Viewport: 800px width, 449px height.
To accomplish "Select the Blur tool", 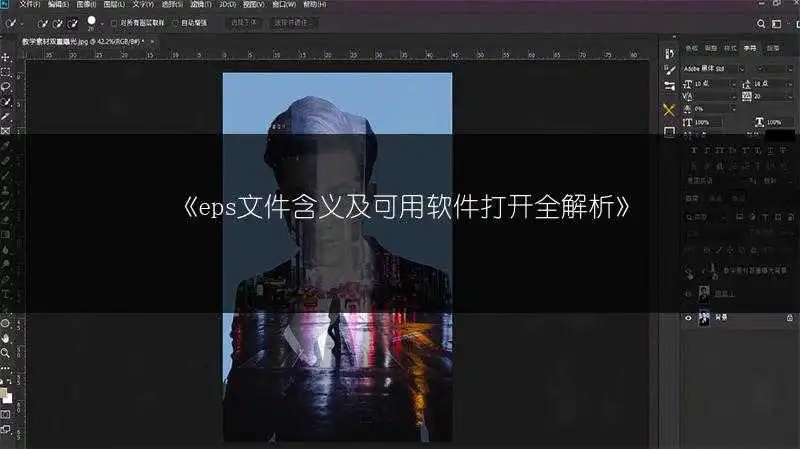I will click(6, 250).
